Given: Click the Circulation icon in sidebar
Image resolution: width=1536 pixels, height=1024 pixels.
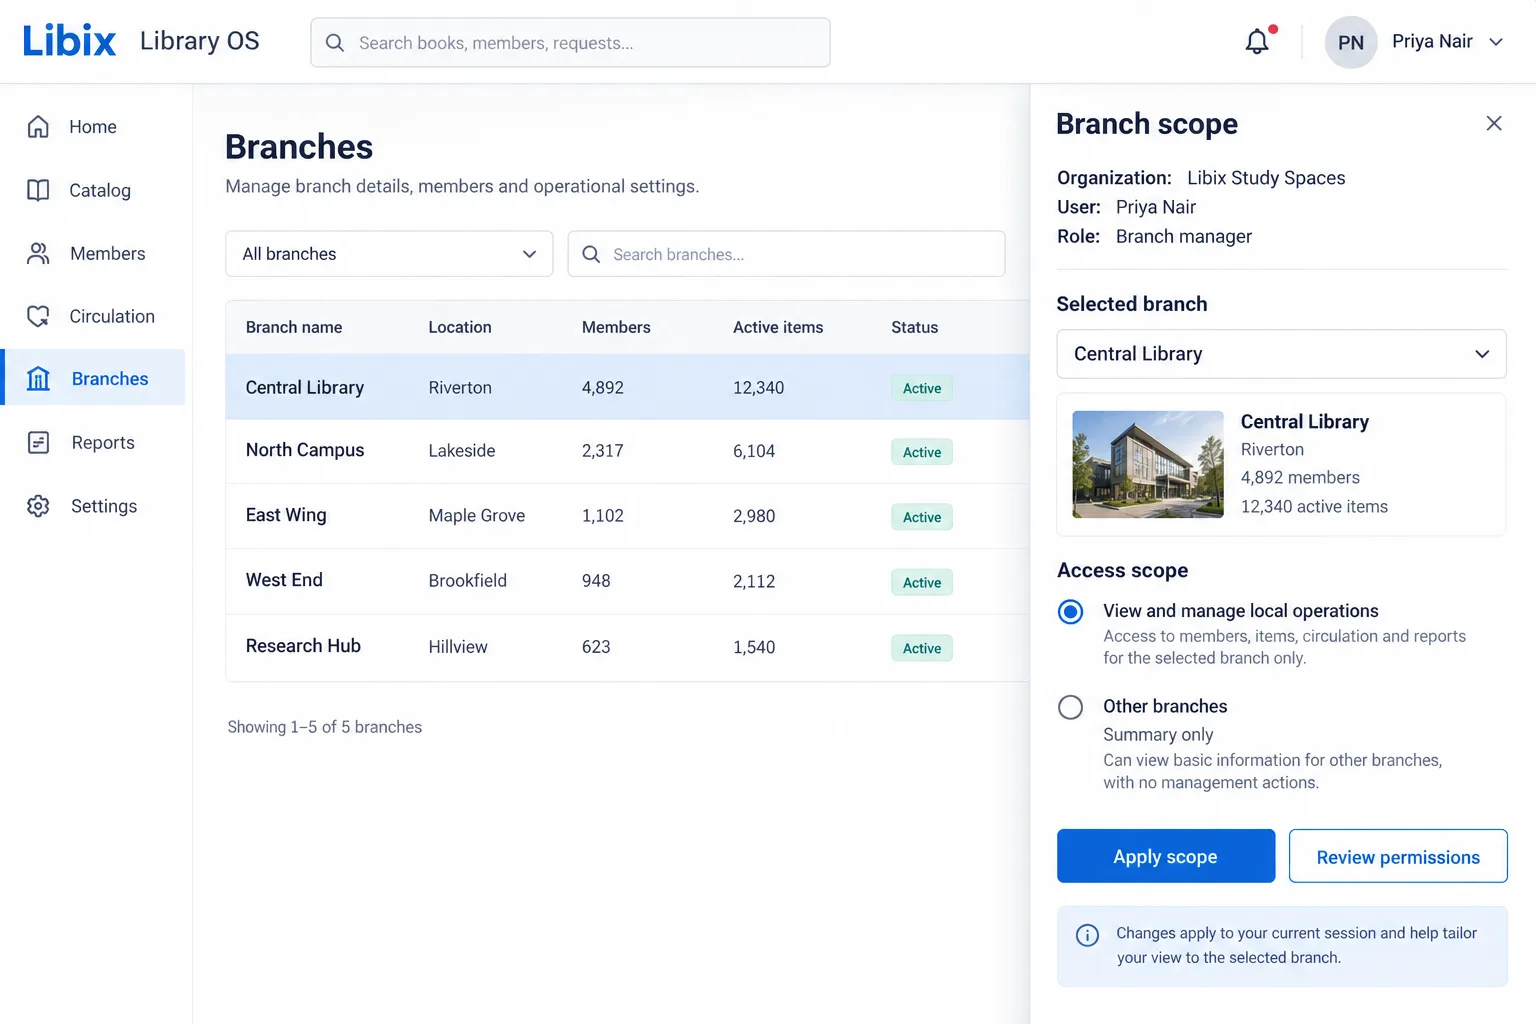Looking at the screenshot, I should point(38,316).
